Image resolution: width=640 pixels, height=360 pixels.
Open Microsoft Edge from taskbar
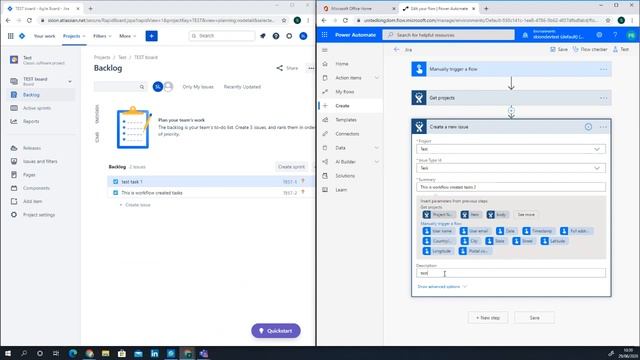73,353
